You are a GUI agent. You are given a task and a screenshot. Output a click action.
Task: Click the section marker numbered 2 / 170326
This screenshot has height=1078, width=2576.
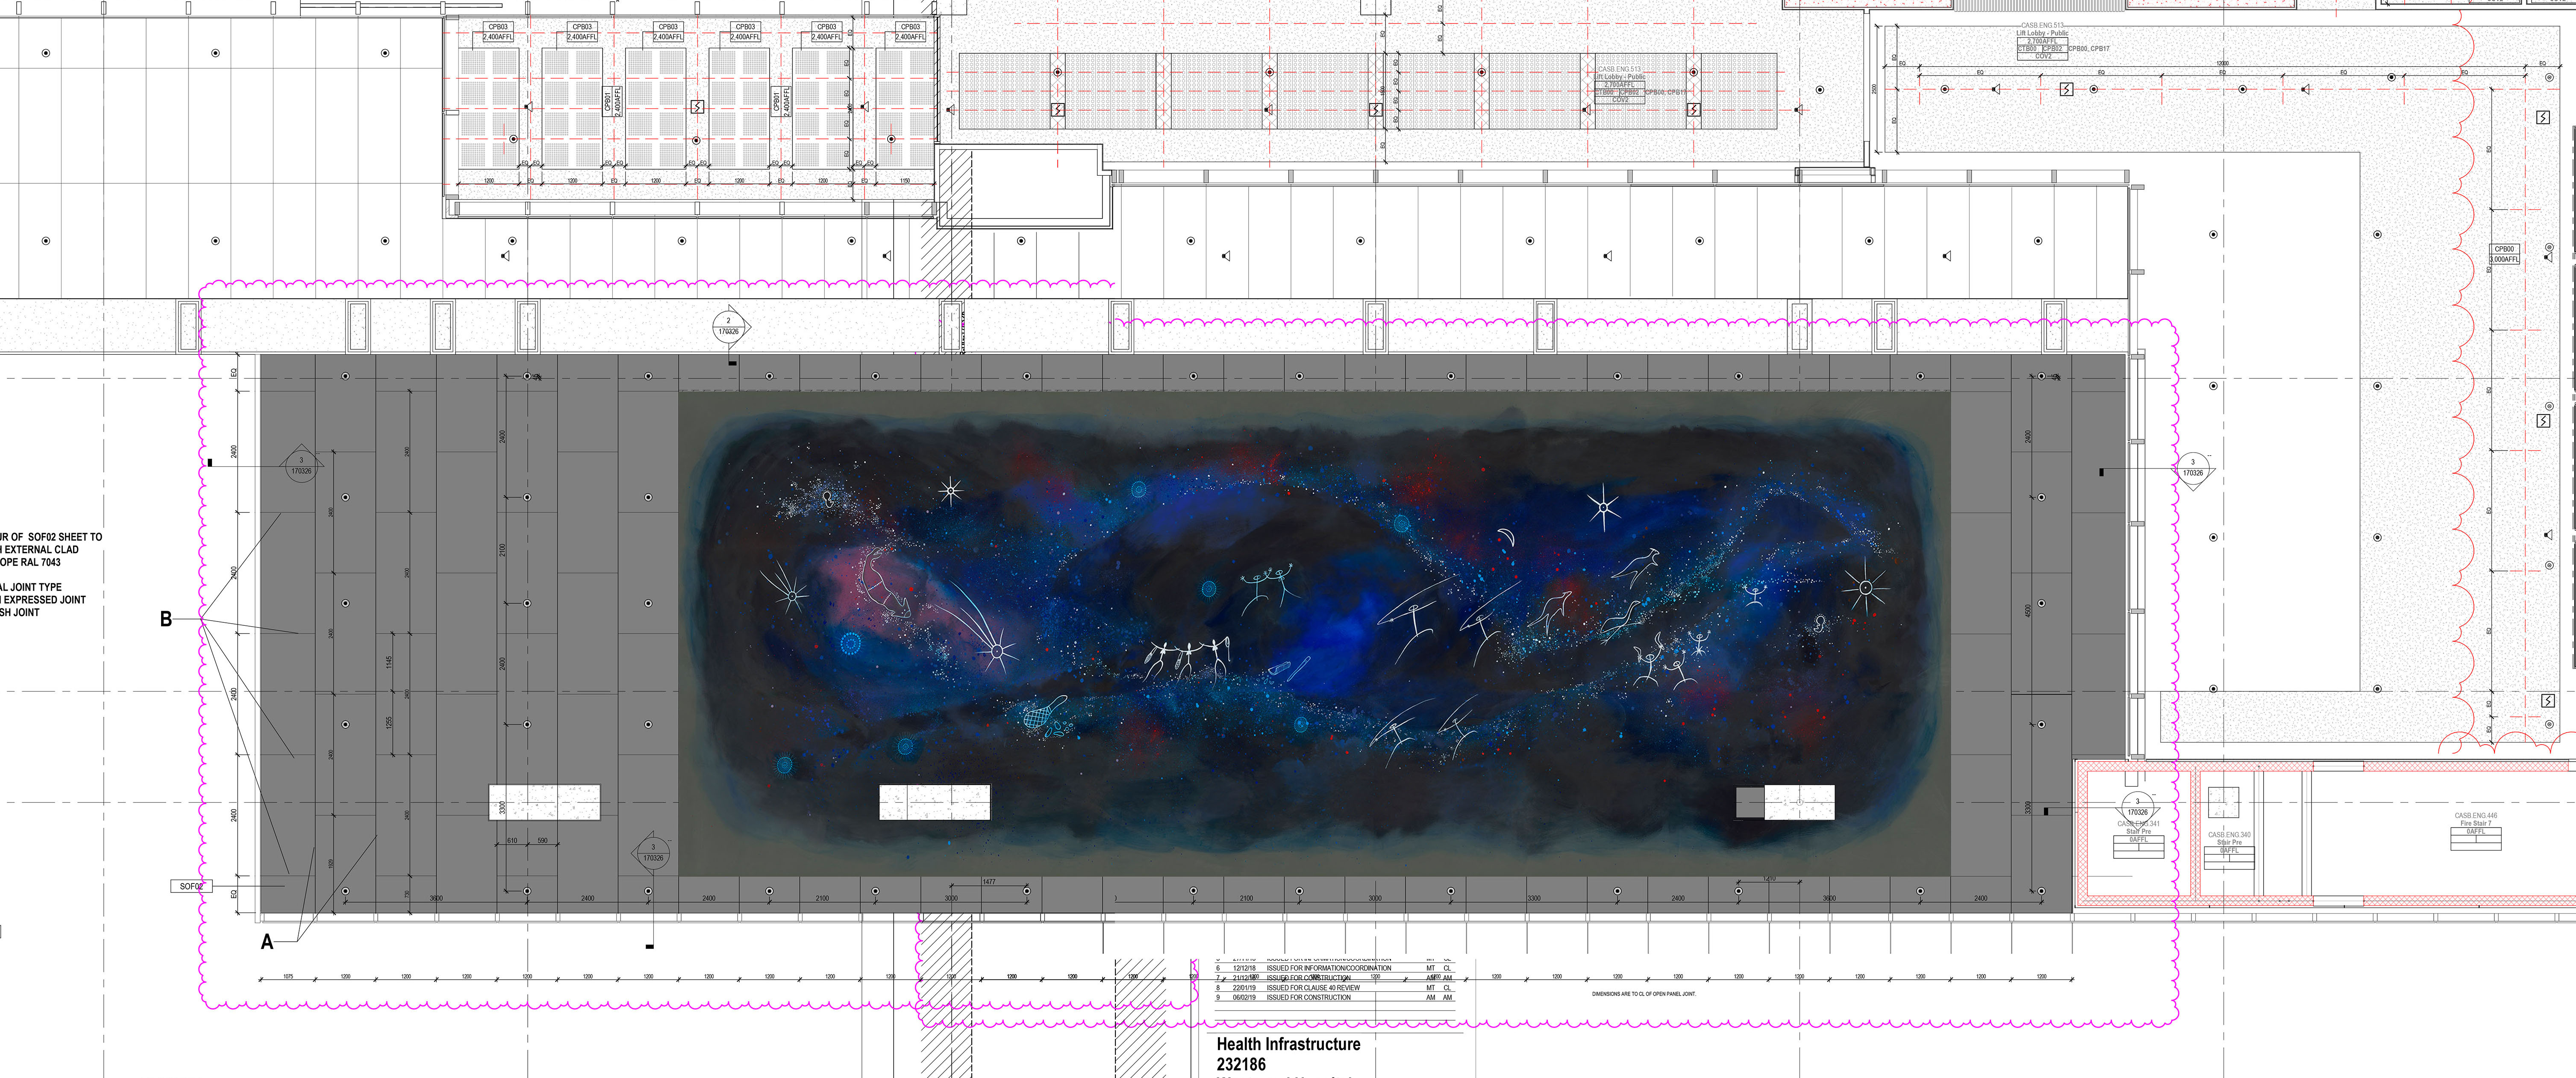tap(729, 326)
